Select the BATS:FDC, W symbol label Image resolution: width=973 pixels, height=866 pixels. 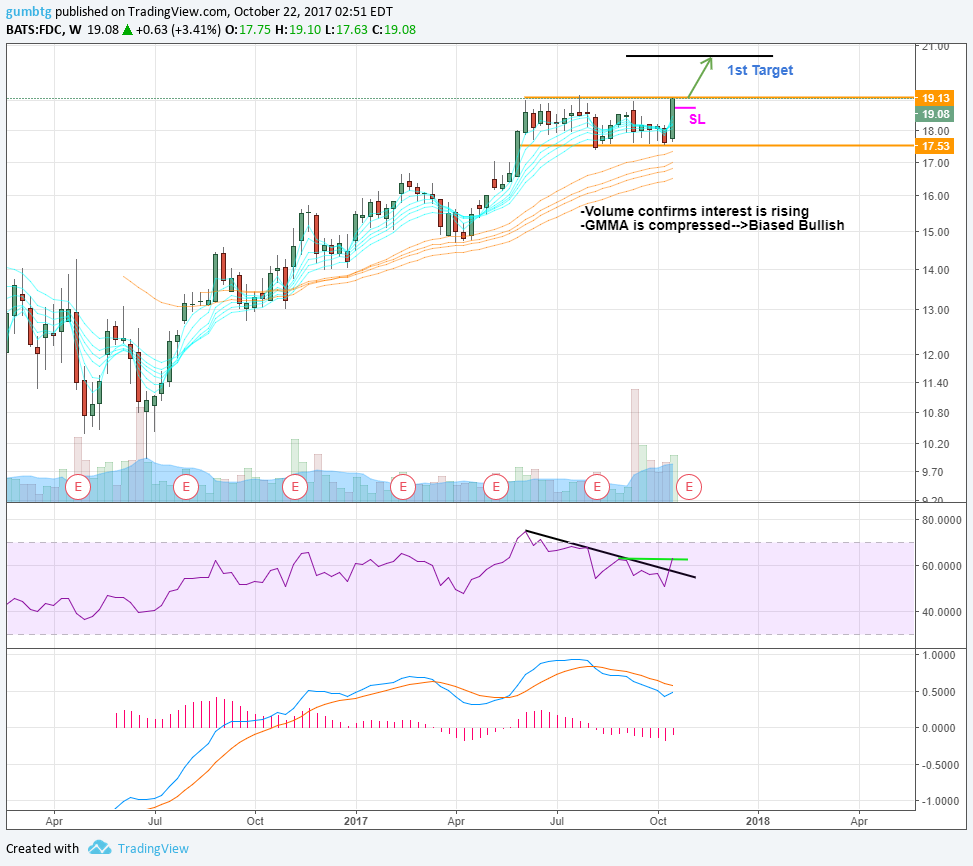[x=43, y=30]
